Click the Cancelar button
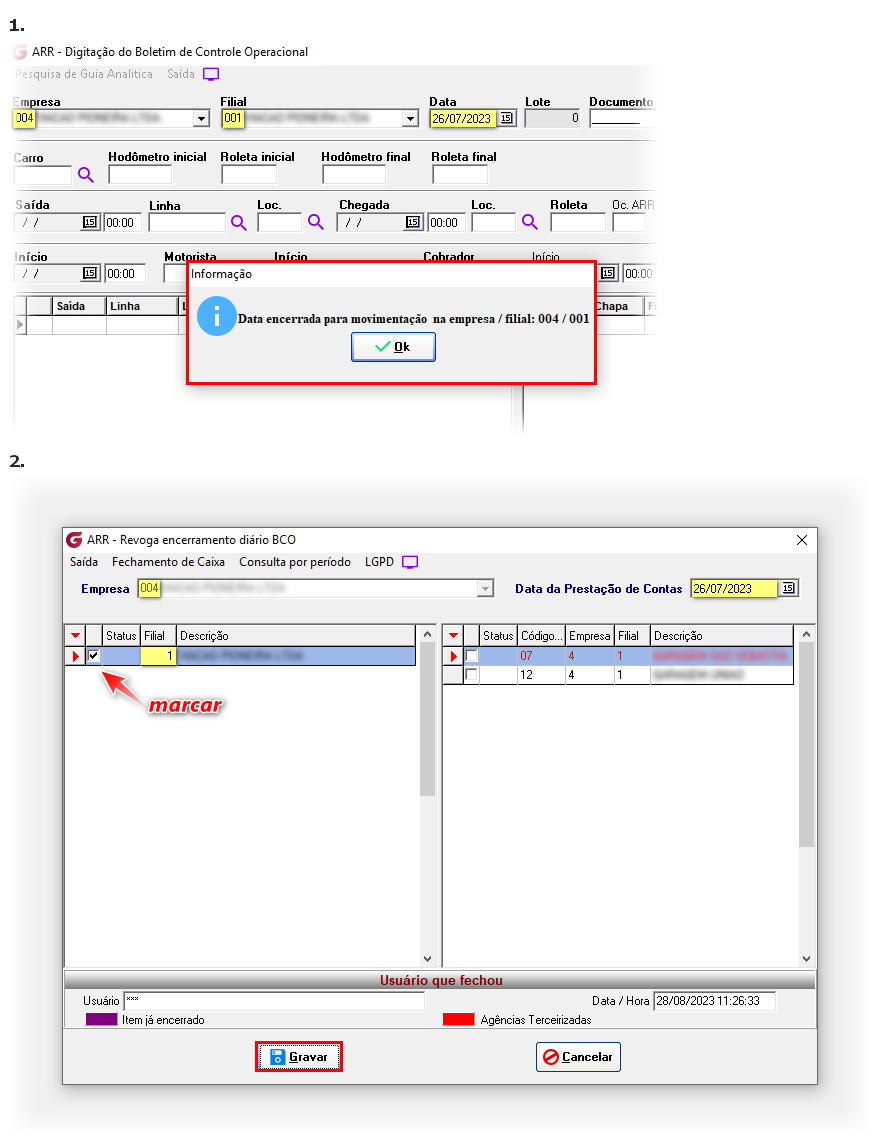This screenshot has width=880, height=1146. 578,1057
